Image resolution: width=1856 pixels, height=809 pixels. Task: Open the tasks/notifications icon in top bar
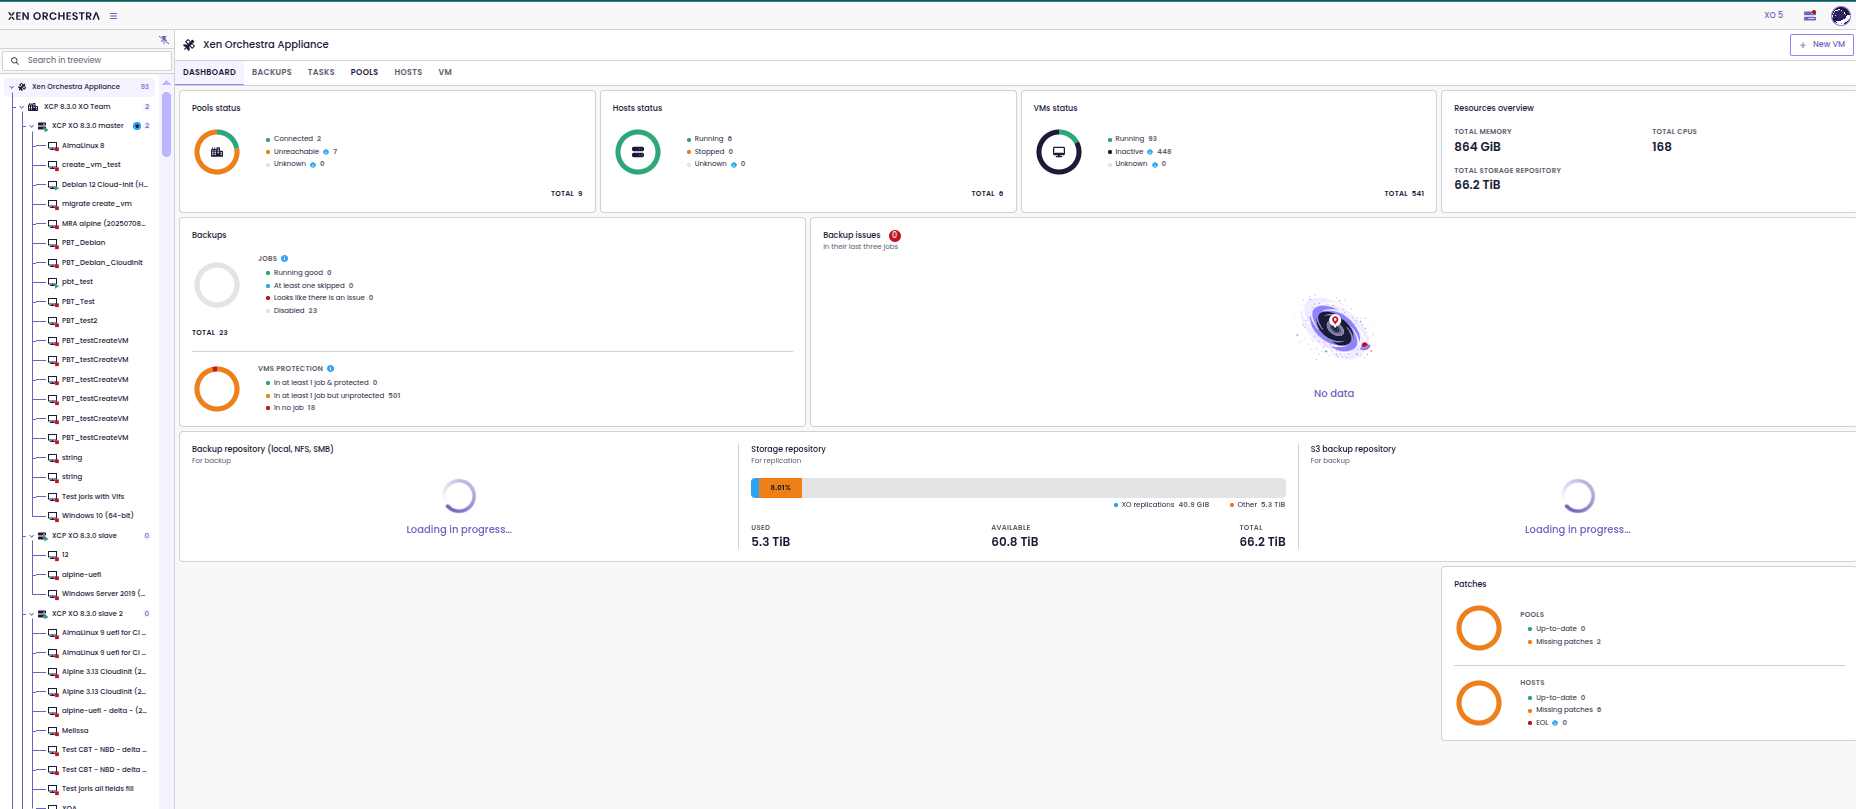[1810, 16]
